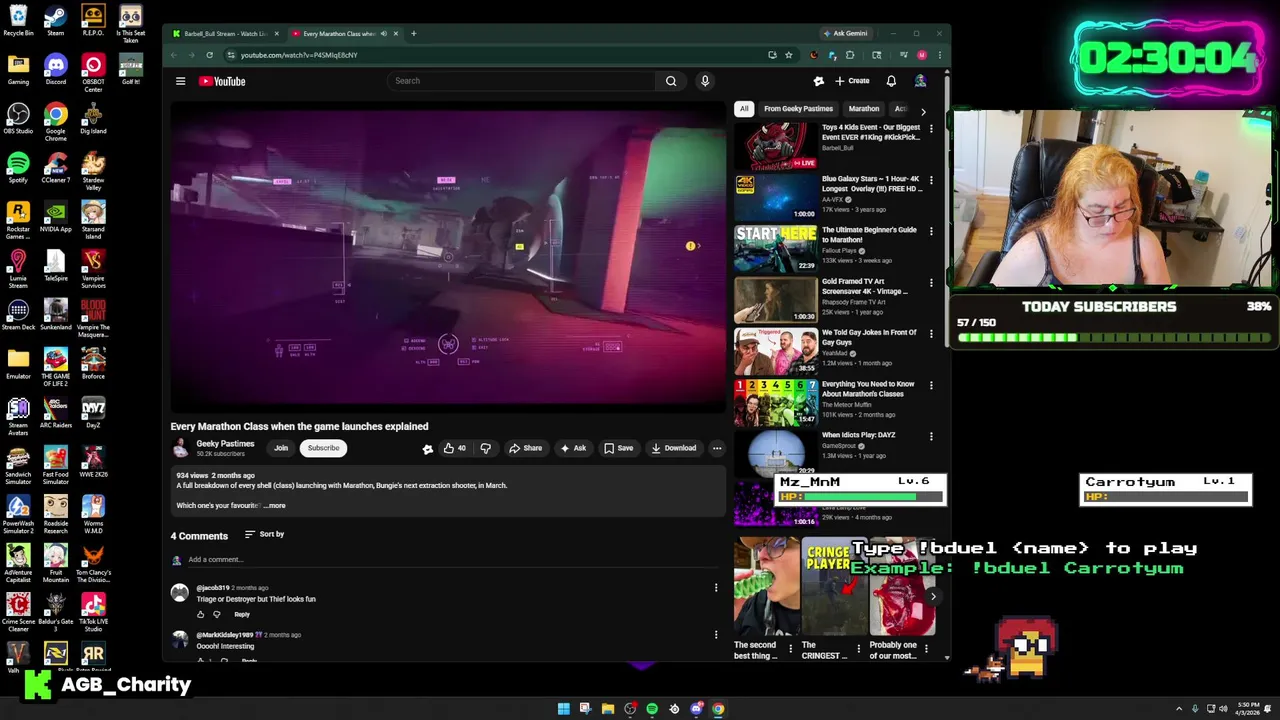Open options for @MarkKidsley1989 comment
Screen dimensions: 1280x720
(715, 635)
